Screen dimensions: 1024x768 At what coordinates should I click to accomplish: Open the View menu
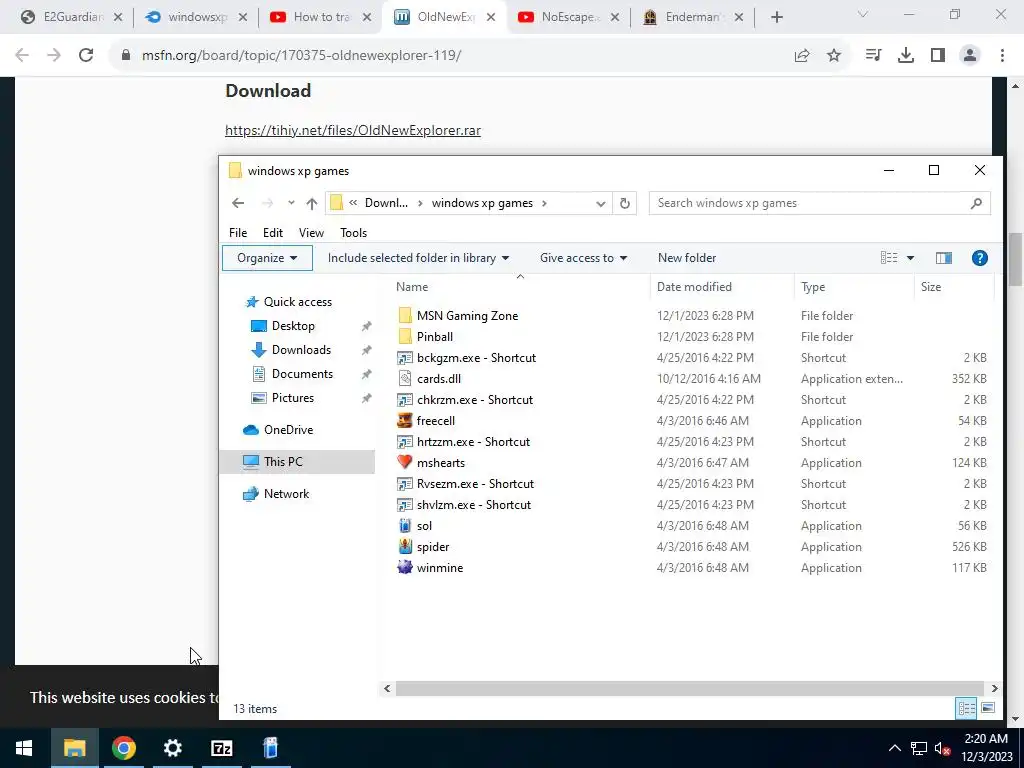tap(311, 232)
